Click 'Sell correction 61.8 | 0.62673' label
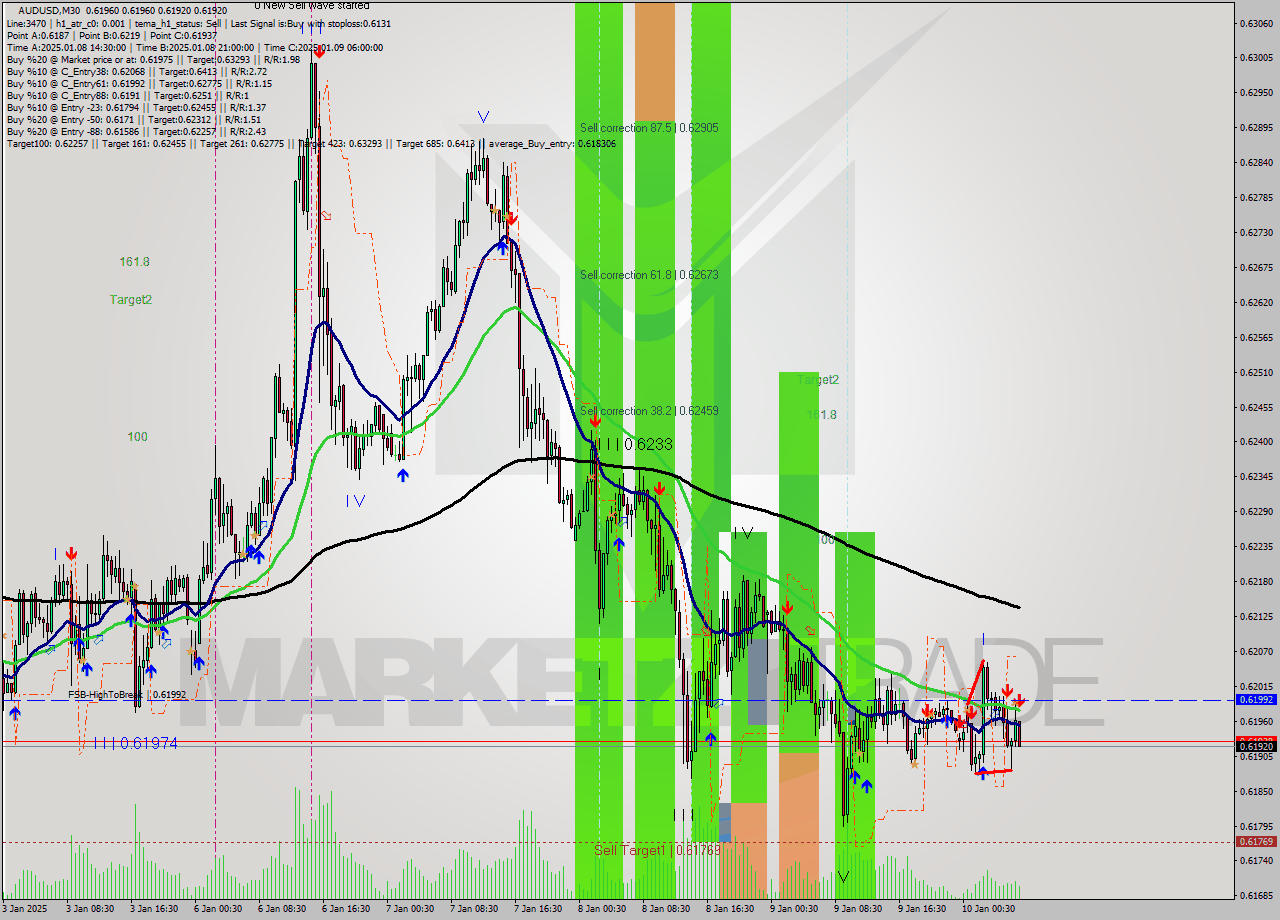Image resolution: width=1280 pixels, height=920 pixels. (649, 275)
